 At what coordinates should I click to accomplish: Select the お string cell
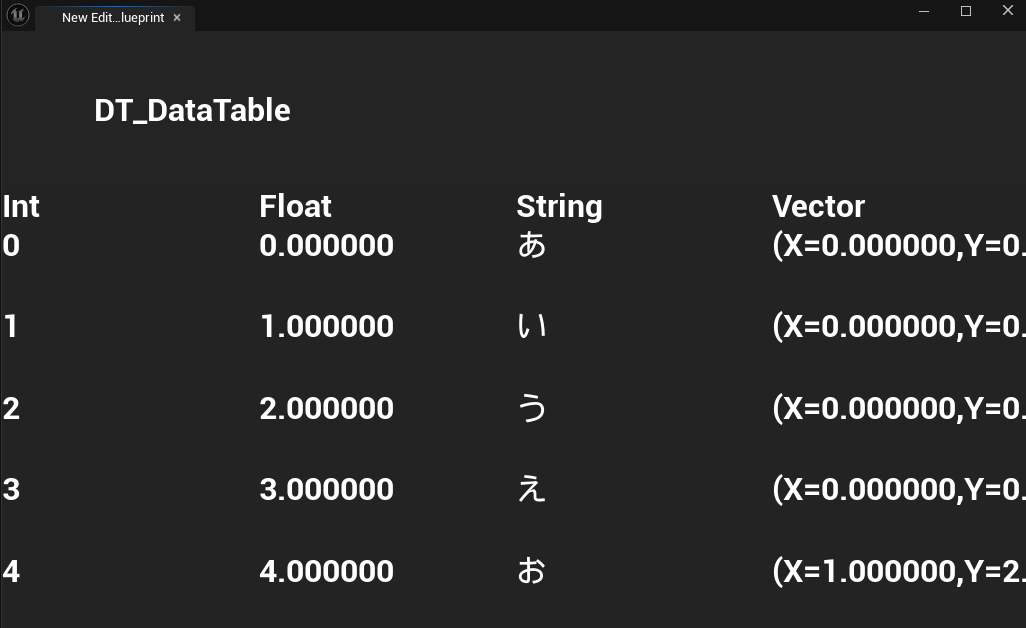coord(531,571)
